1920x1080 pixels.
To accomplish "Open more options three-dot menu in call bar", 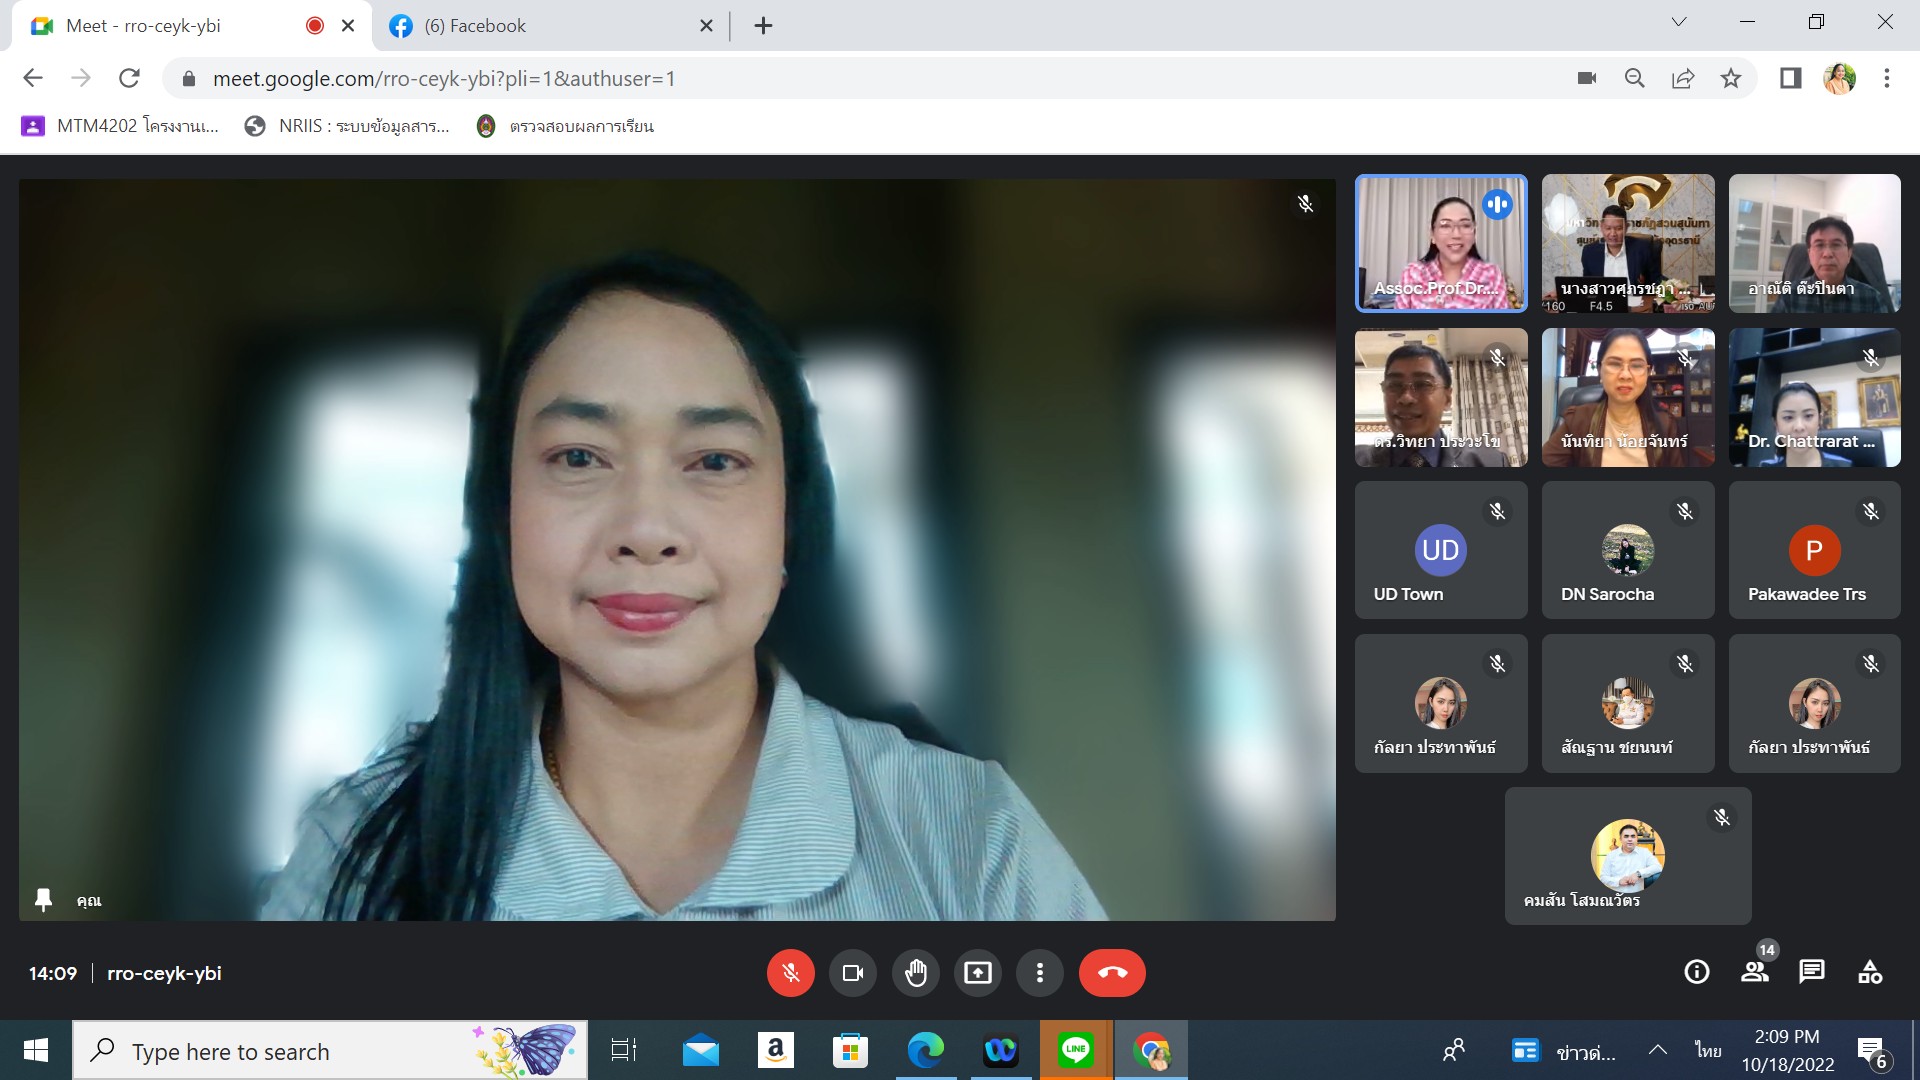I will click(1040, 973).
